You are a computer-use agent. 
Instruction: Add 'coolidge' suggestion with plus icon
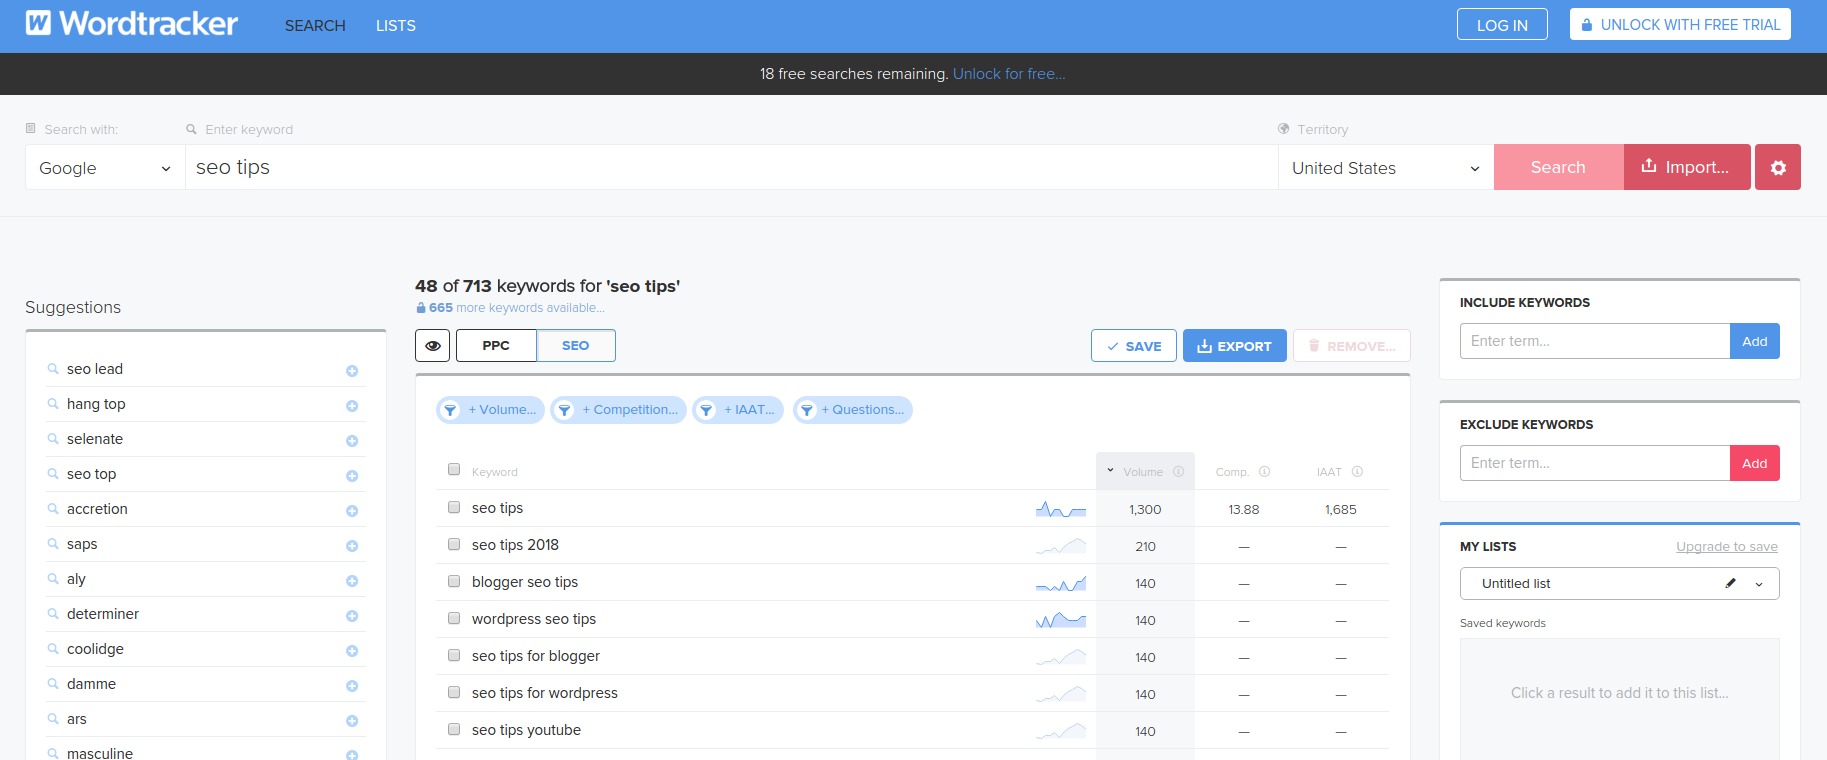point(352,651)
